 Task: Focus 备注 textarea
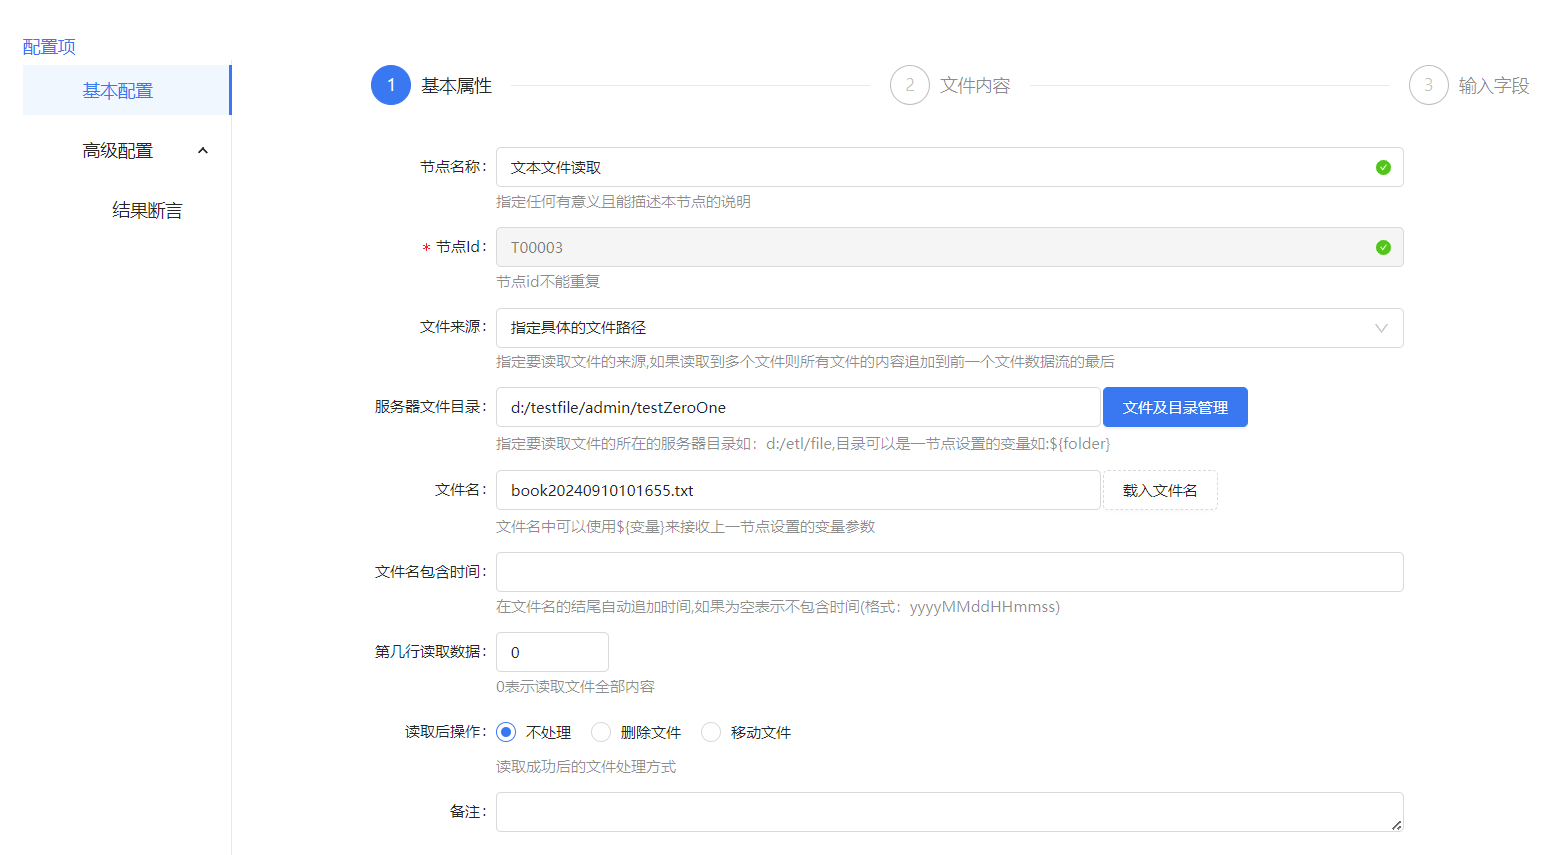click(950, 812)
